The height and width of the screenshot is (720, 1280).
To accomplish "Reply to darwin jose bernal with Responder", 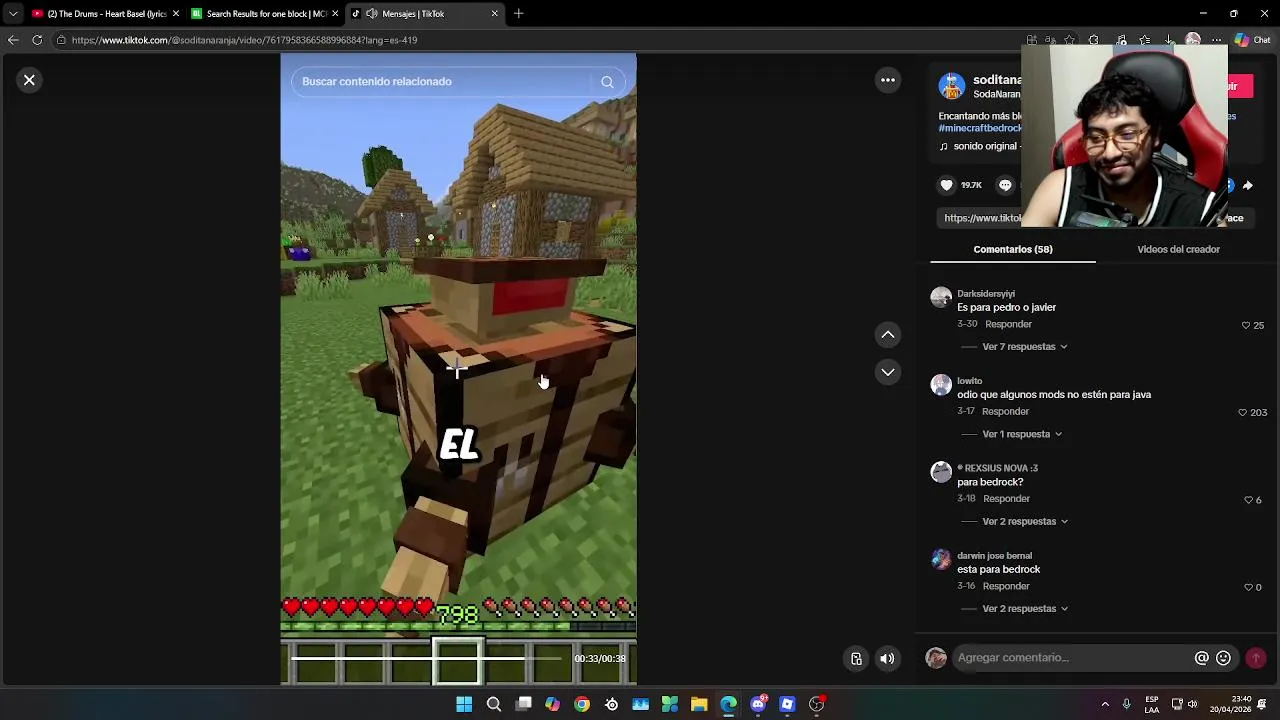I will (1006, 587).
